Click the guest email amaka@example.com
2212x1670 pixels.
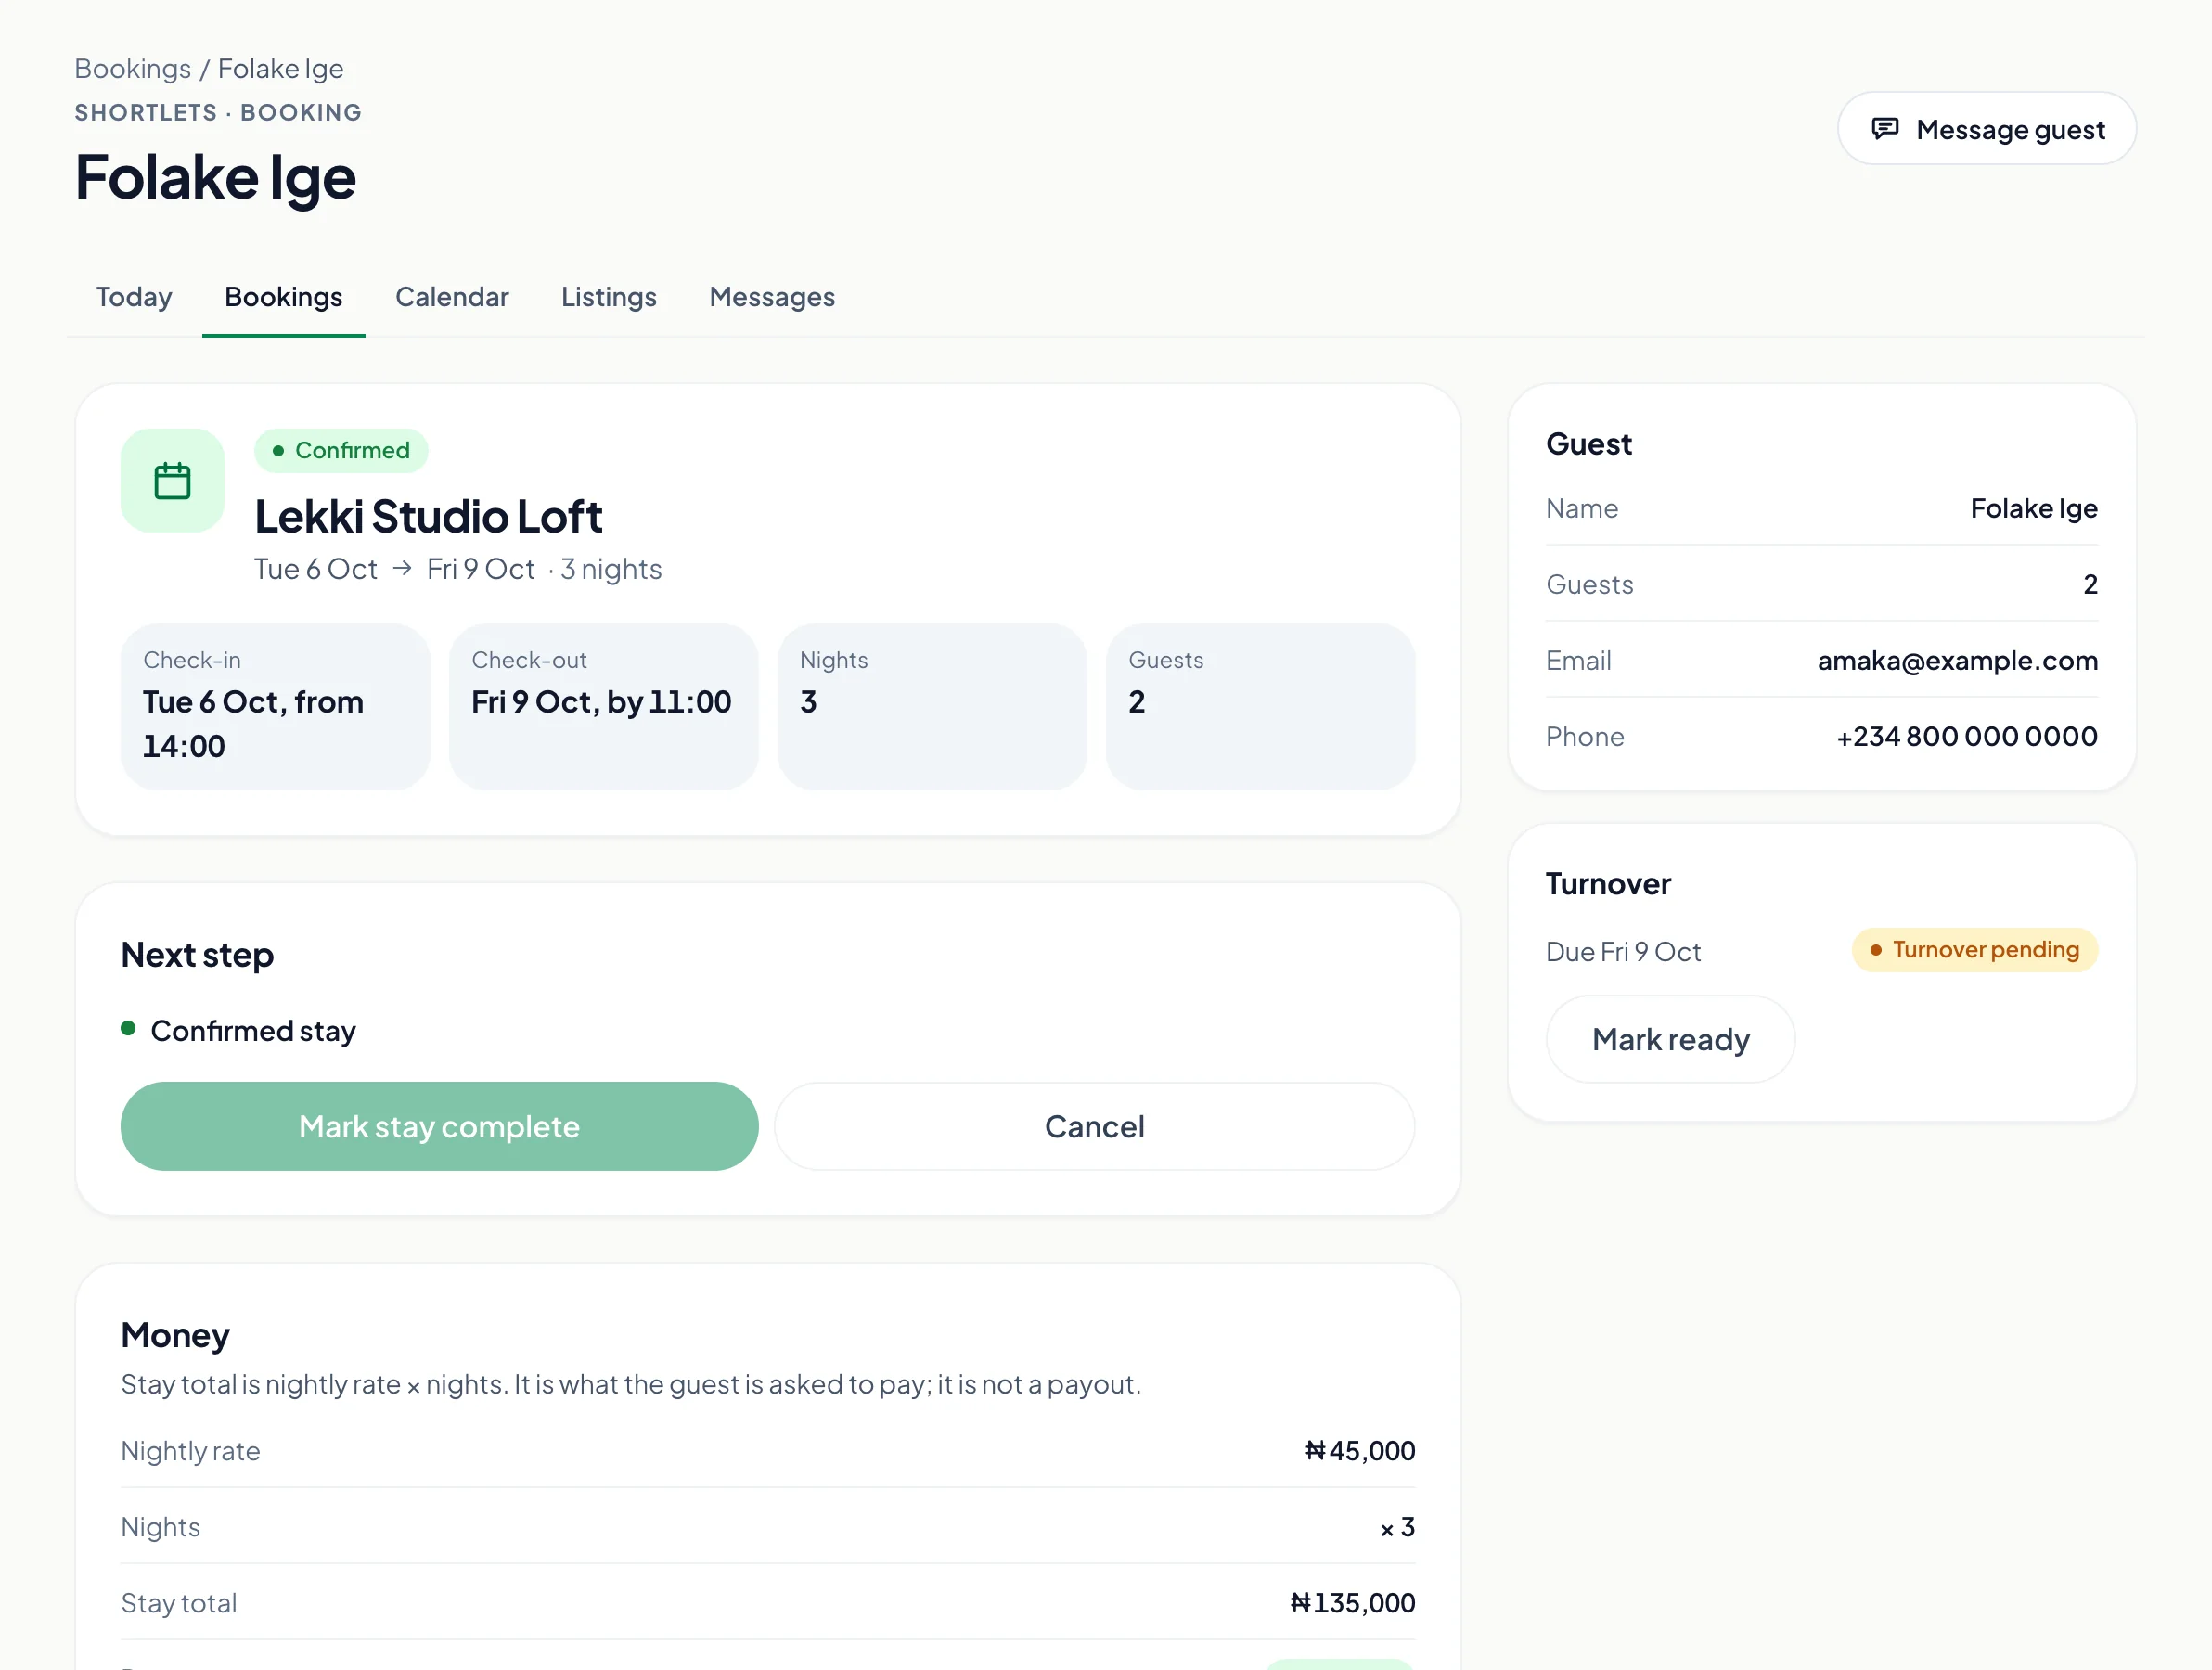[1957, 661]
